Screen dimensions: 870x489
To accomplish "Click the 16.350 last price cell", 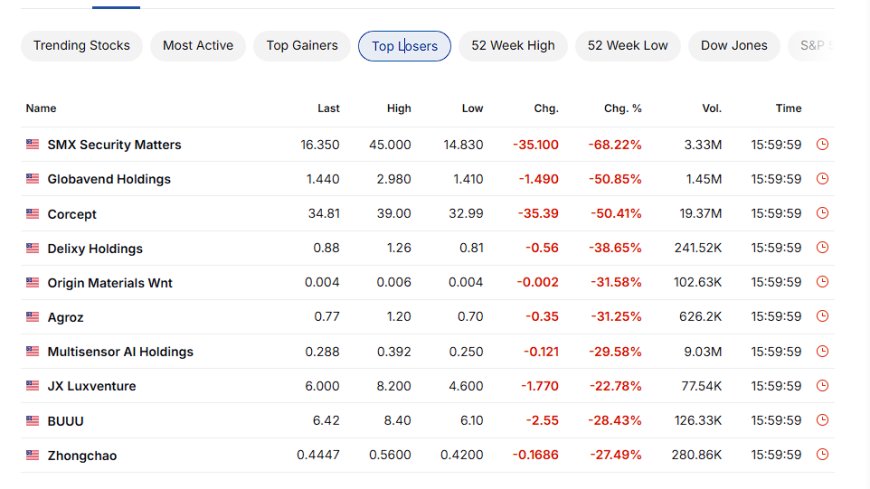I will point(320,145).
